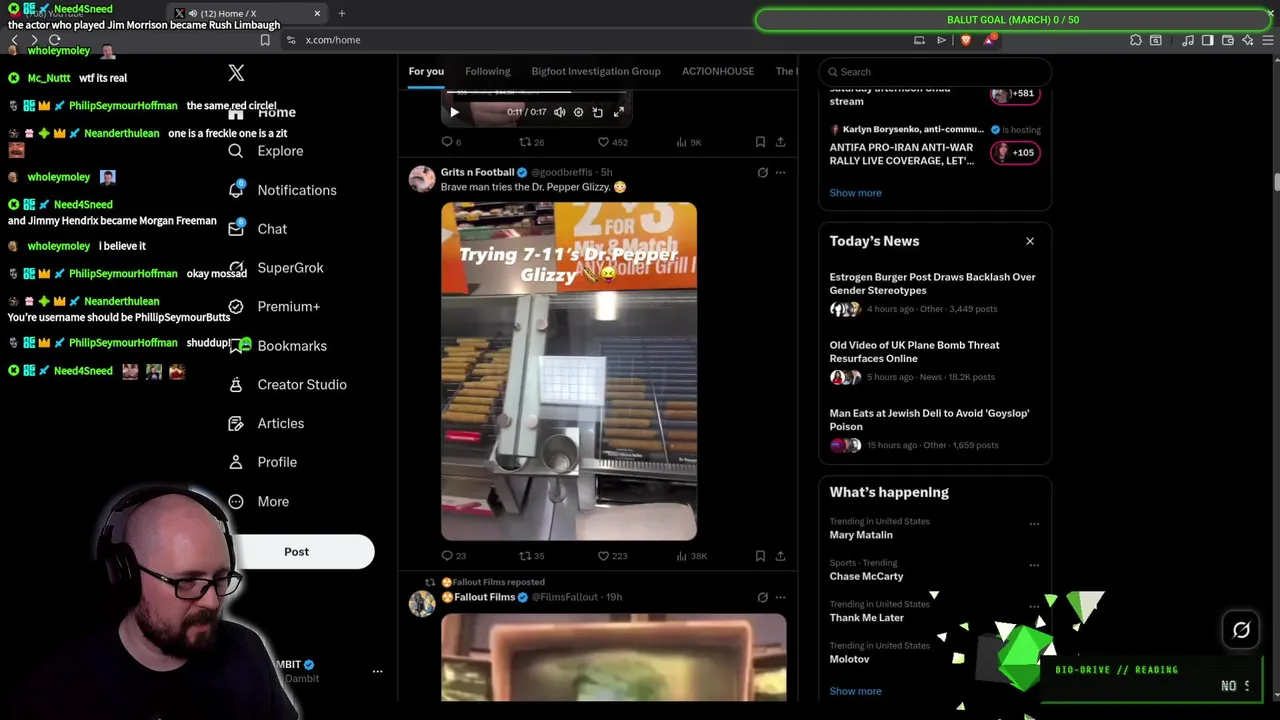Open the Grok floating button
Image resolution: width=1280 pixels, height=720 pixels.
point(1241,630)
